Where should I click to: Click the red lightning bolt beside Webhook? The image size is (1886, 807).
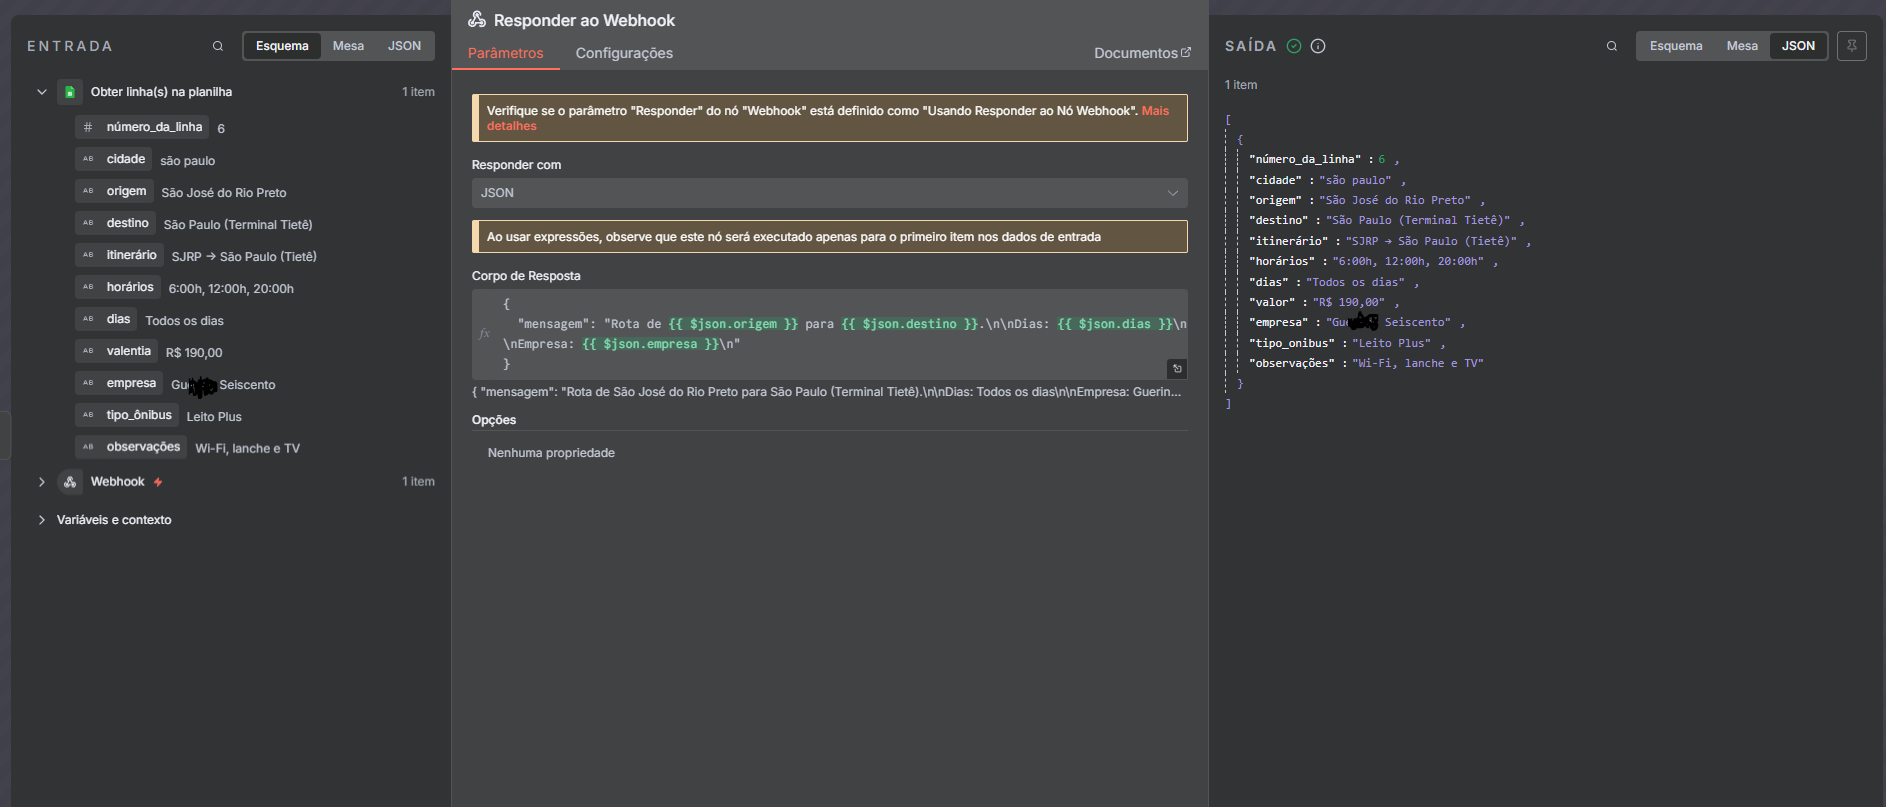(158, 482)
